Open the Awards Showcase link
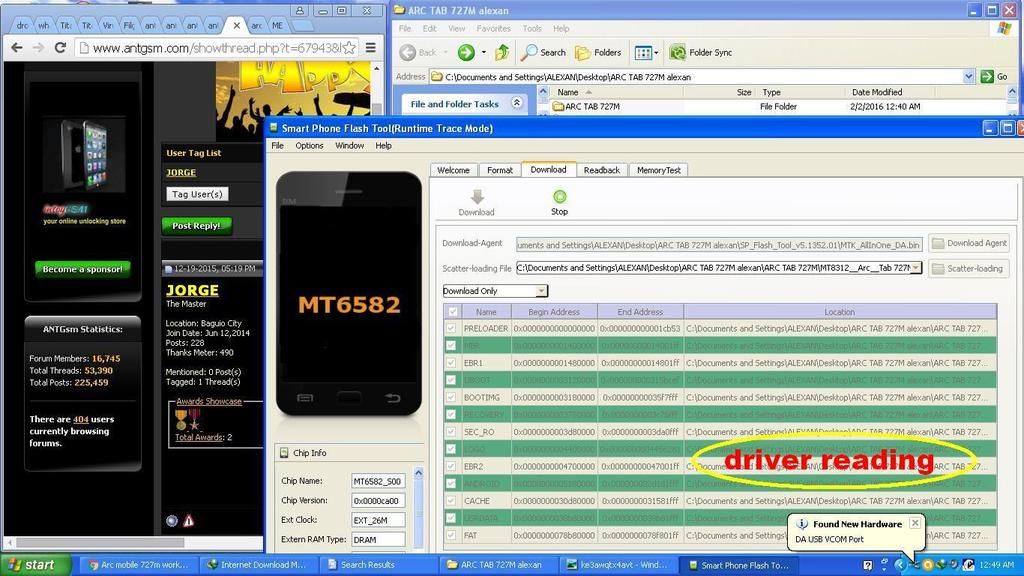This screenshot has height=576, width=1024. tap(209, 401)
